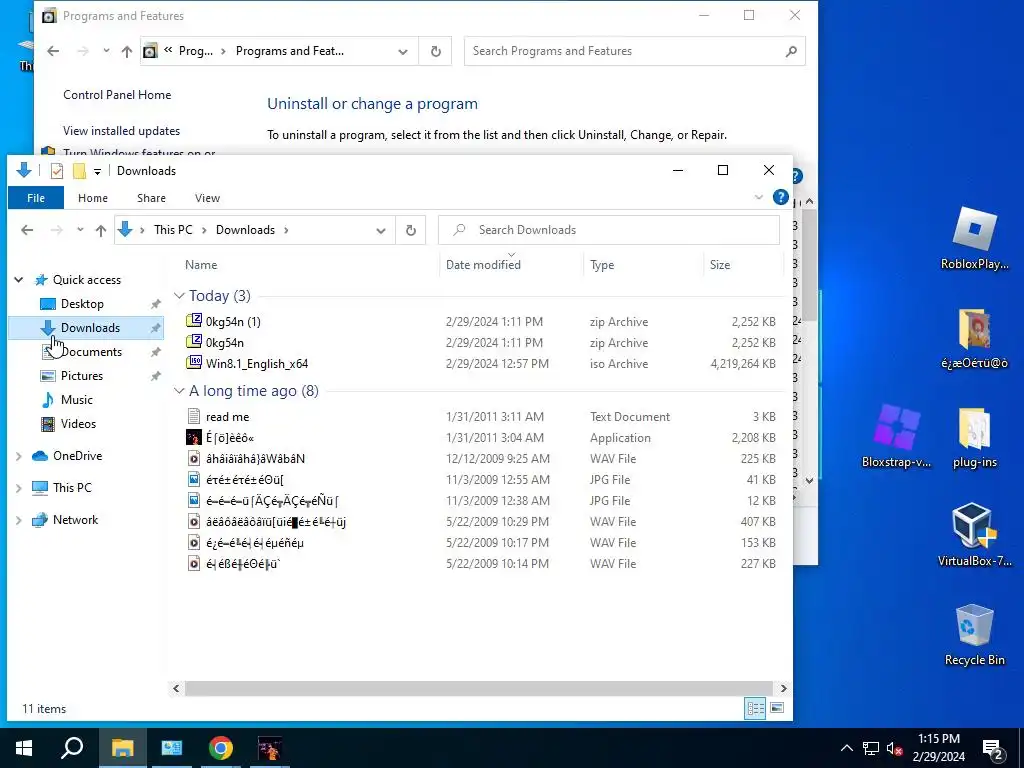Viewport: 1024px width, 768px height.
Task: Open the notification center icon
Action: 993,748
